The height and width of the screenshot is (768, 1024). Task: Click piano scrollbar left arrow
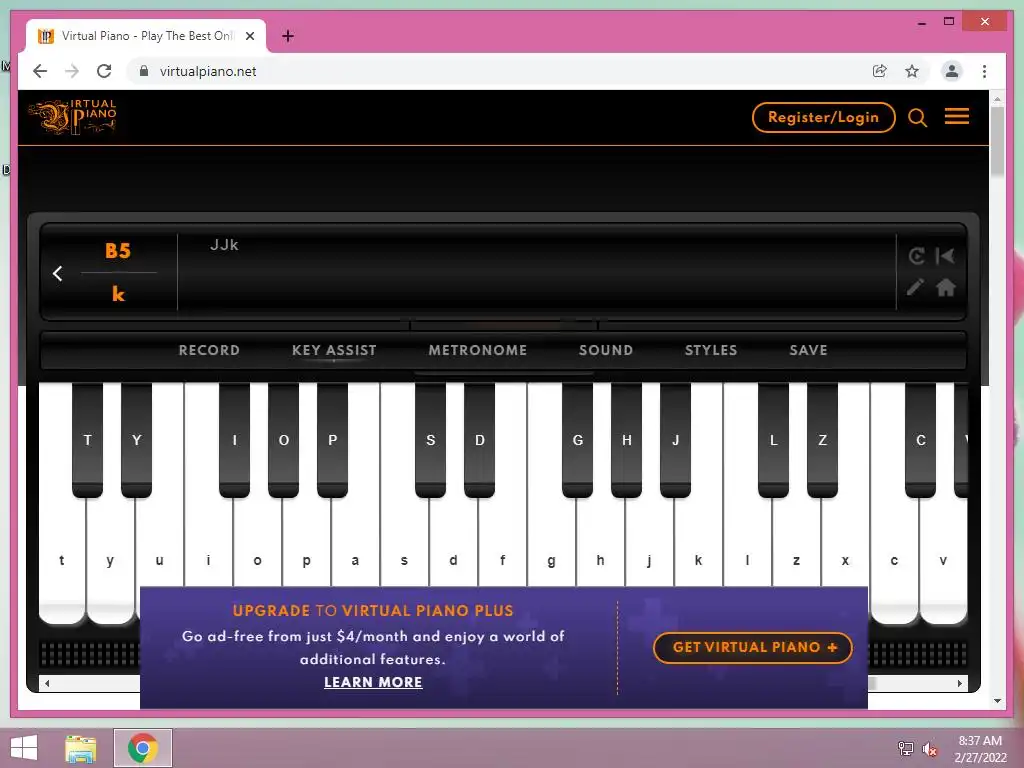pyautogui.click(x=46, y=683)
